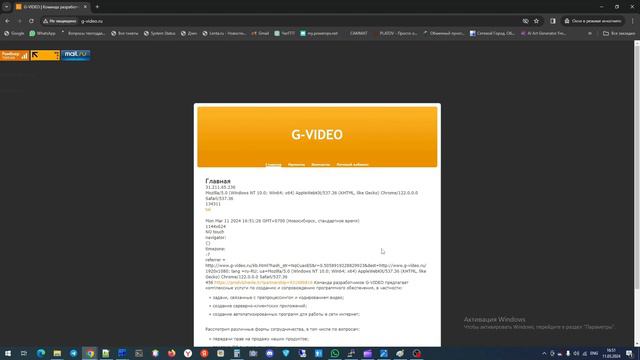This screenshot has height=360, width=640.
Task: Reload the g-video.ru page
Action: [31, 21]
